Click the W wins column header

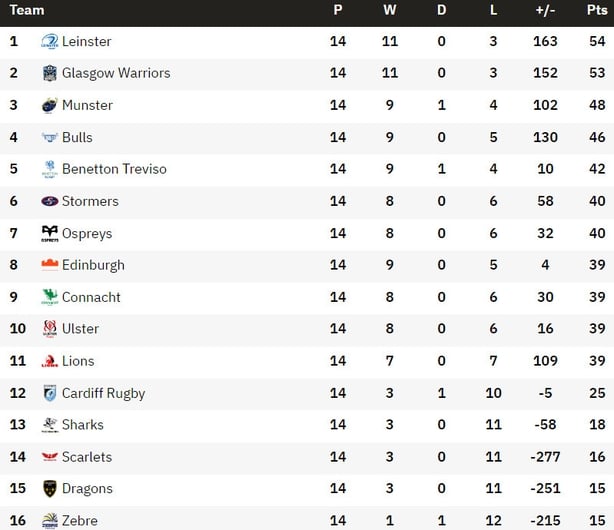pyautogui.click(x=390, y=10)
